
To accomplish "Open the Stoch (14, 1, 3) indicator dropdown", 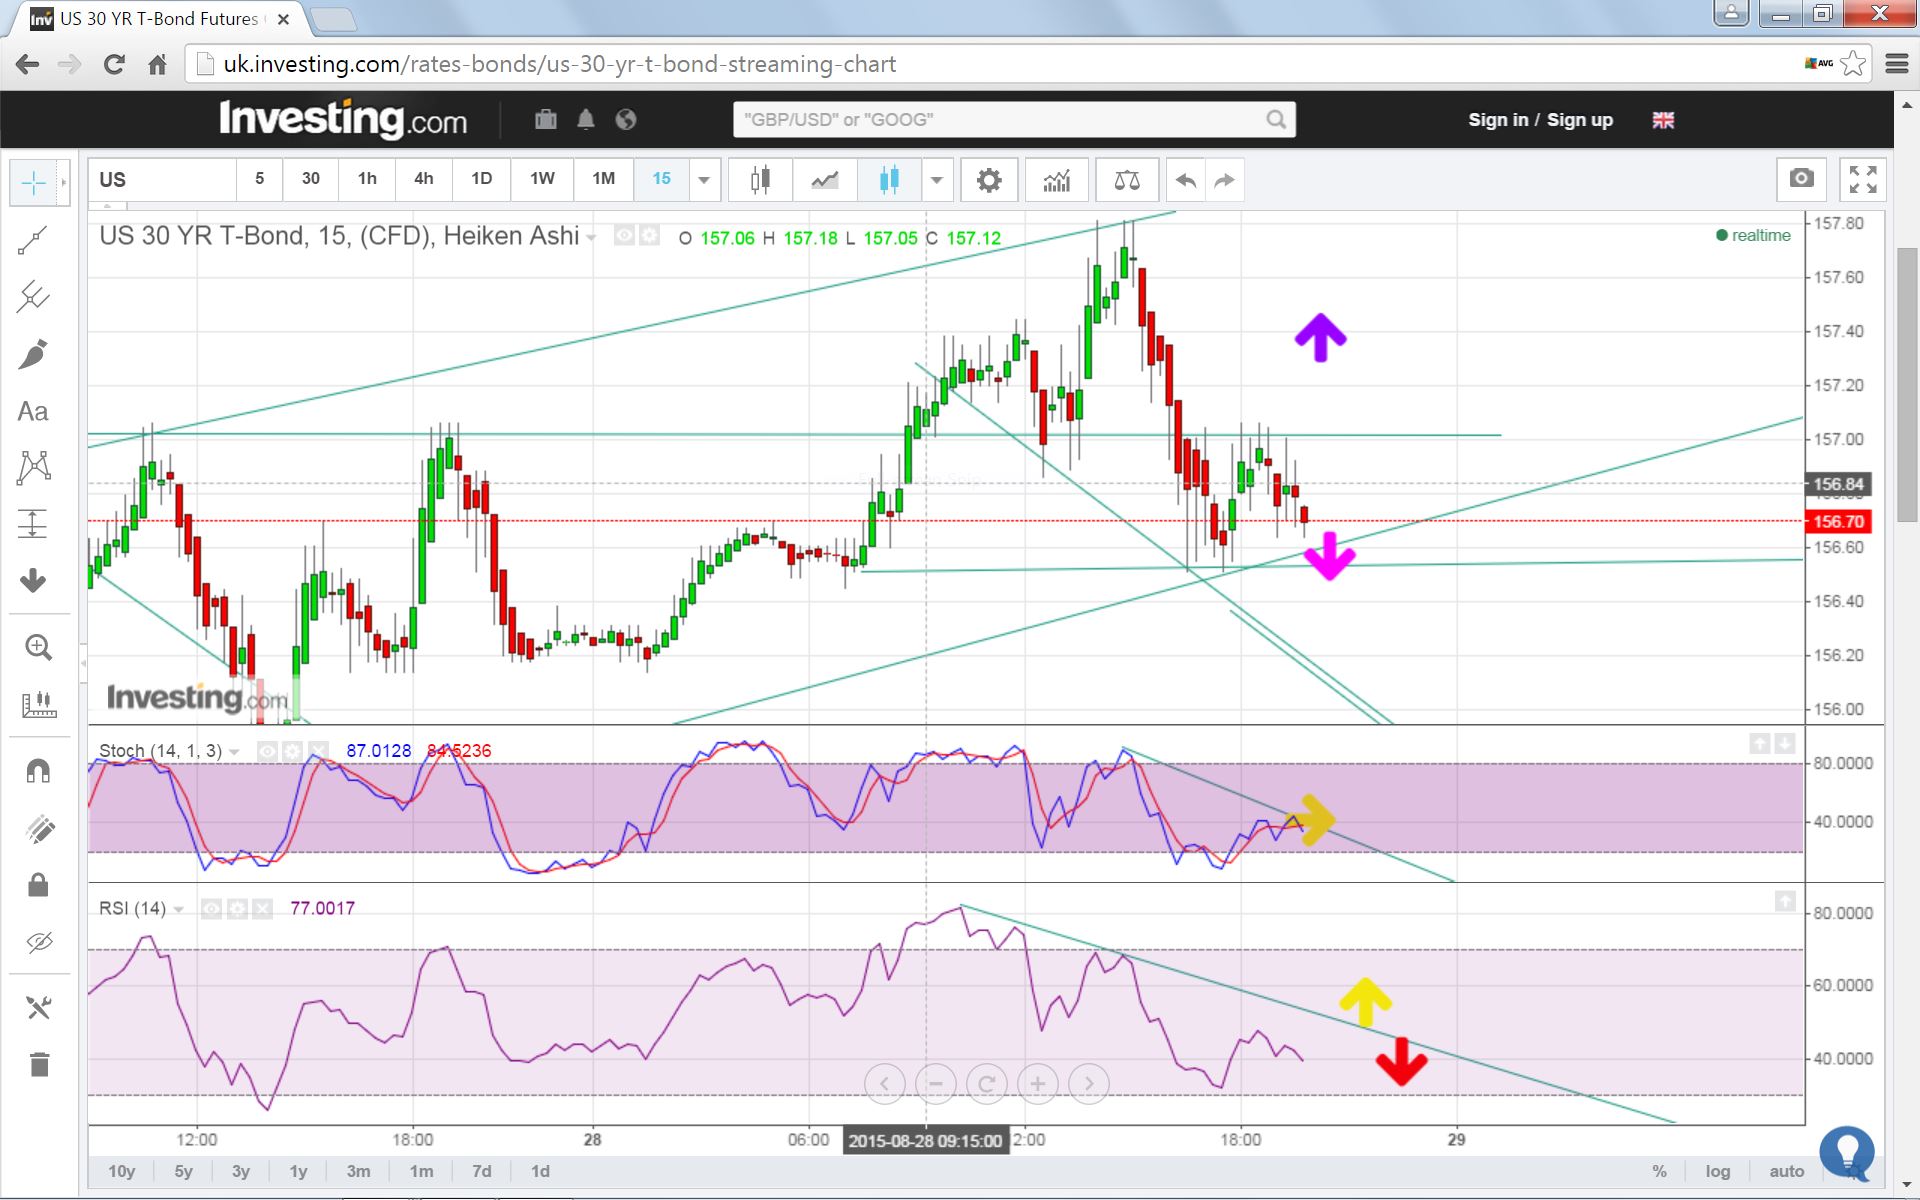I will [x=234, y=752].
